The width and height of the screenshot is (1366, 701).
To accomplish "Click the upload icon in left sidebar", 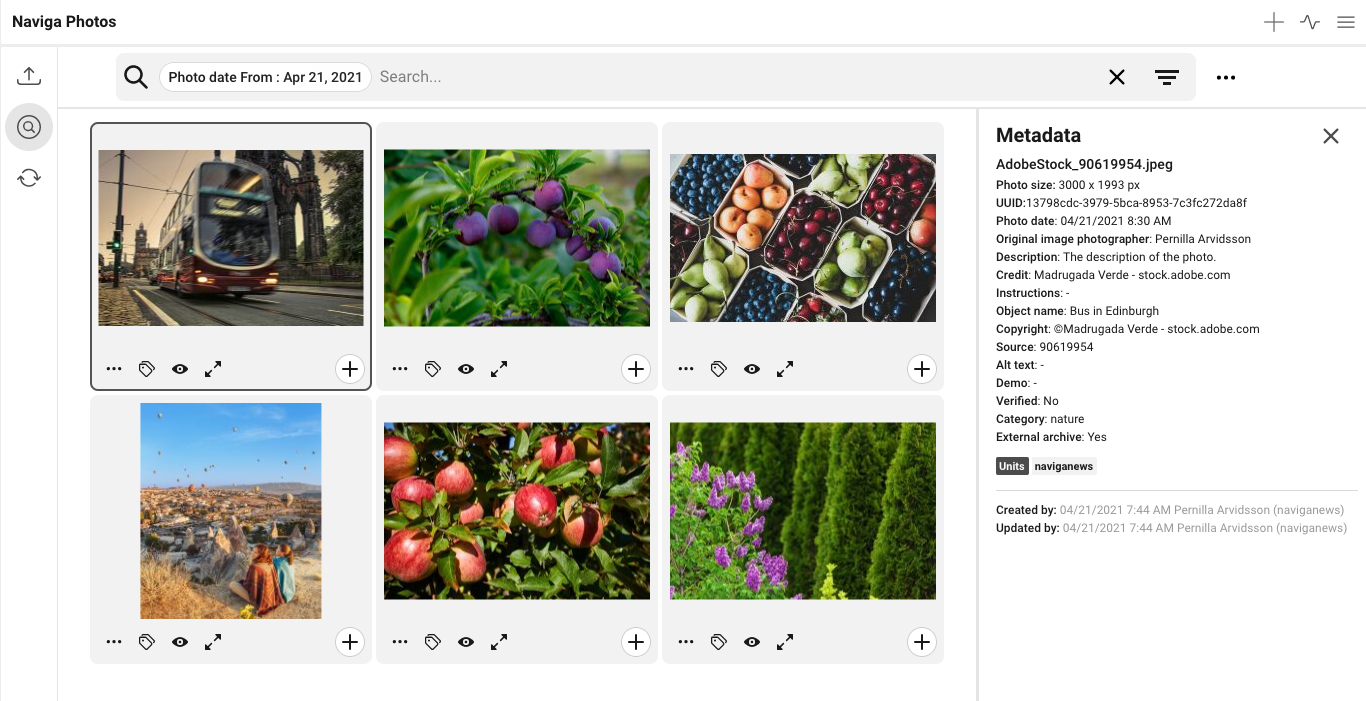I will point(29,76).
